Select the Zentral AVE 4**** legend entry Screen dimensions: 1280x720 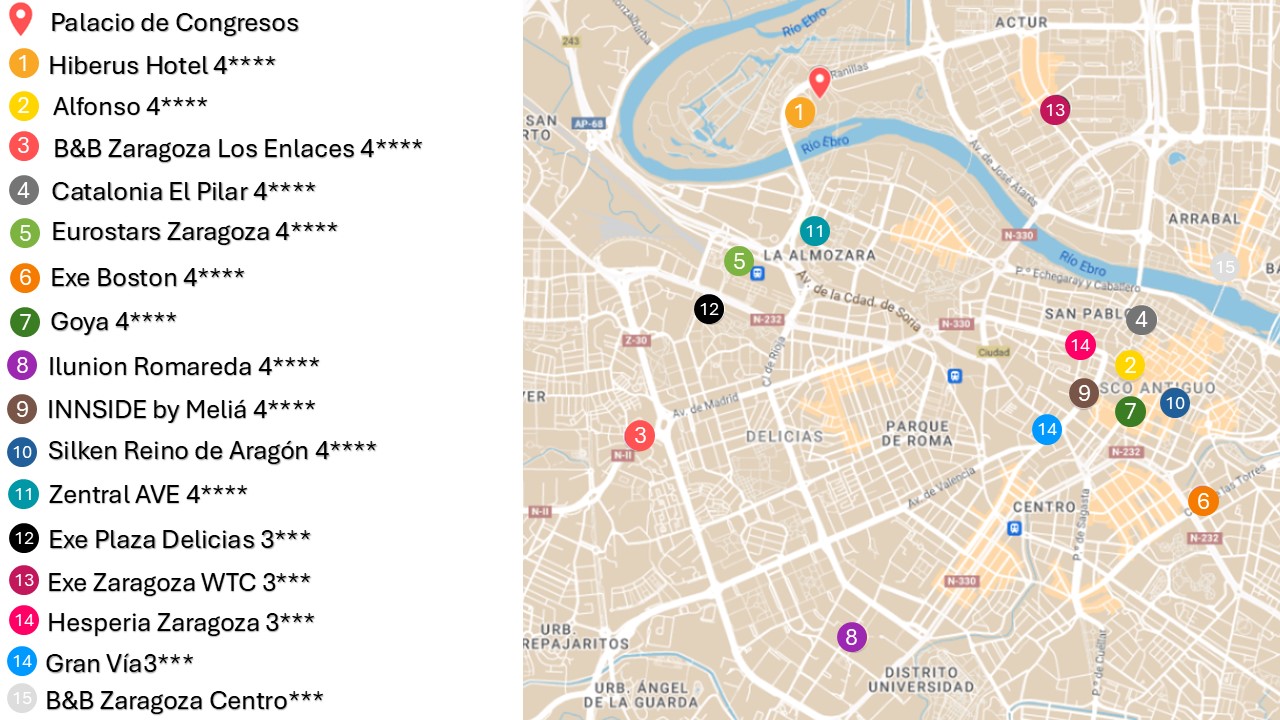tap(147, 494)
